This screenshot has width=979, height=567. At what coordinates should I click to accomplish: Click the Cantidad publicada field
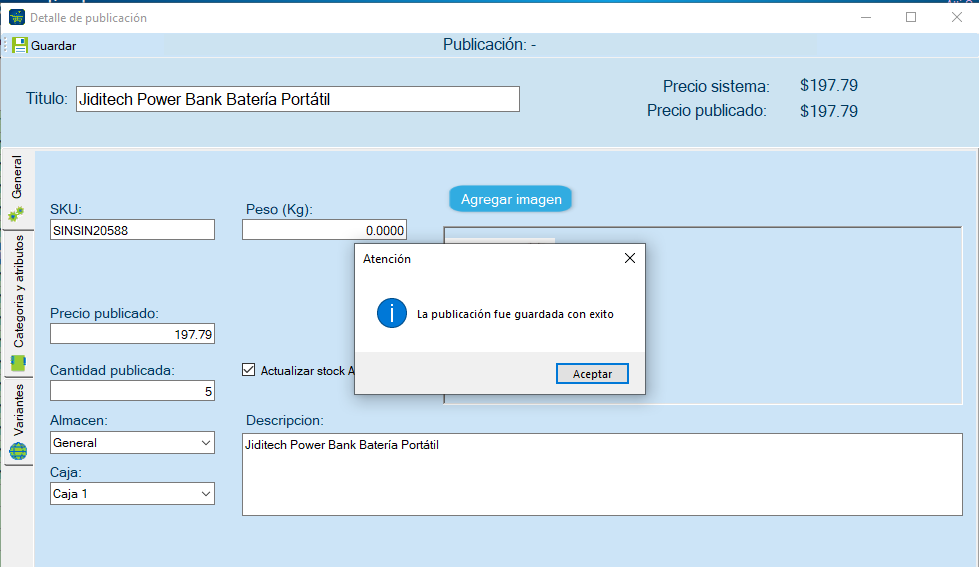(x=132, y=391)
